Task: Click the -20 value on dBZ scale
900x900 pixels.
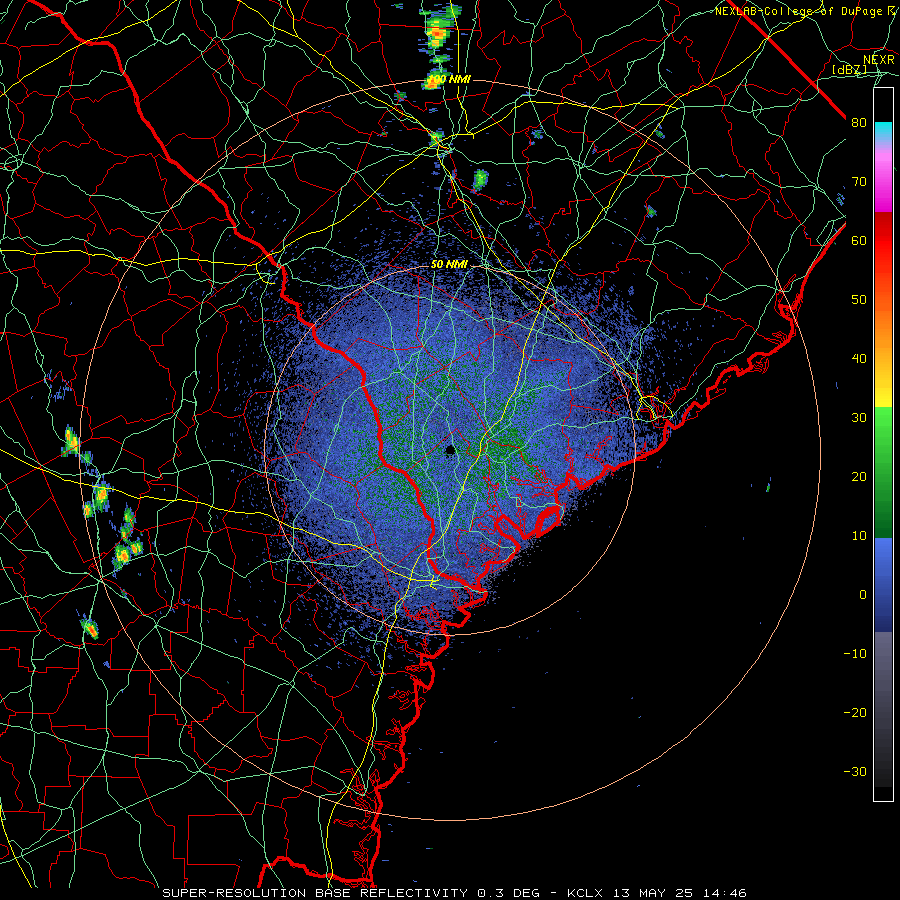Action: (x=855, y=712)
